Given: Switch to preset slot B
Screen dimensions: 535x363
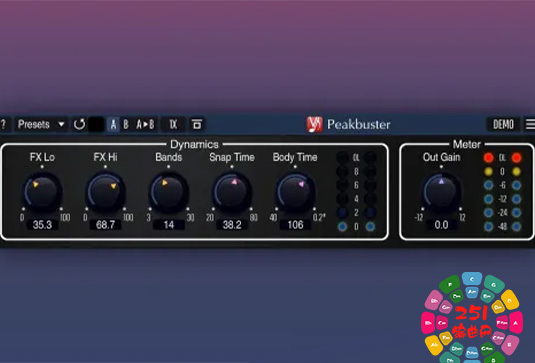Looking at the screenshot, I should tap(126, 124).
